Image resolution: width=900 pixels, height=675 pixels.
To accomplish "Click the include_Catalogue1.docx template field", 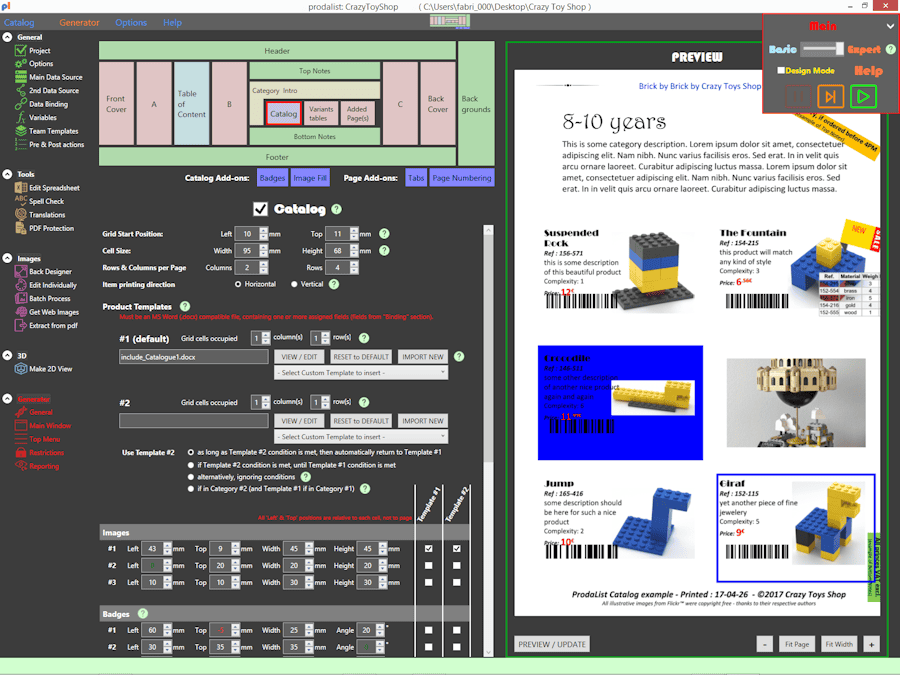I will (193, 356).
